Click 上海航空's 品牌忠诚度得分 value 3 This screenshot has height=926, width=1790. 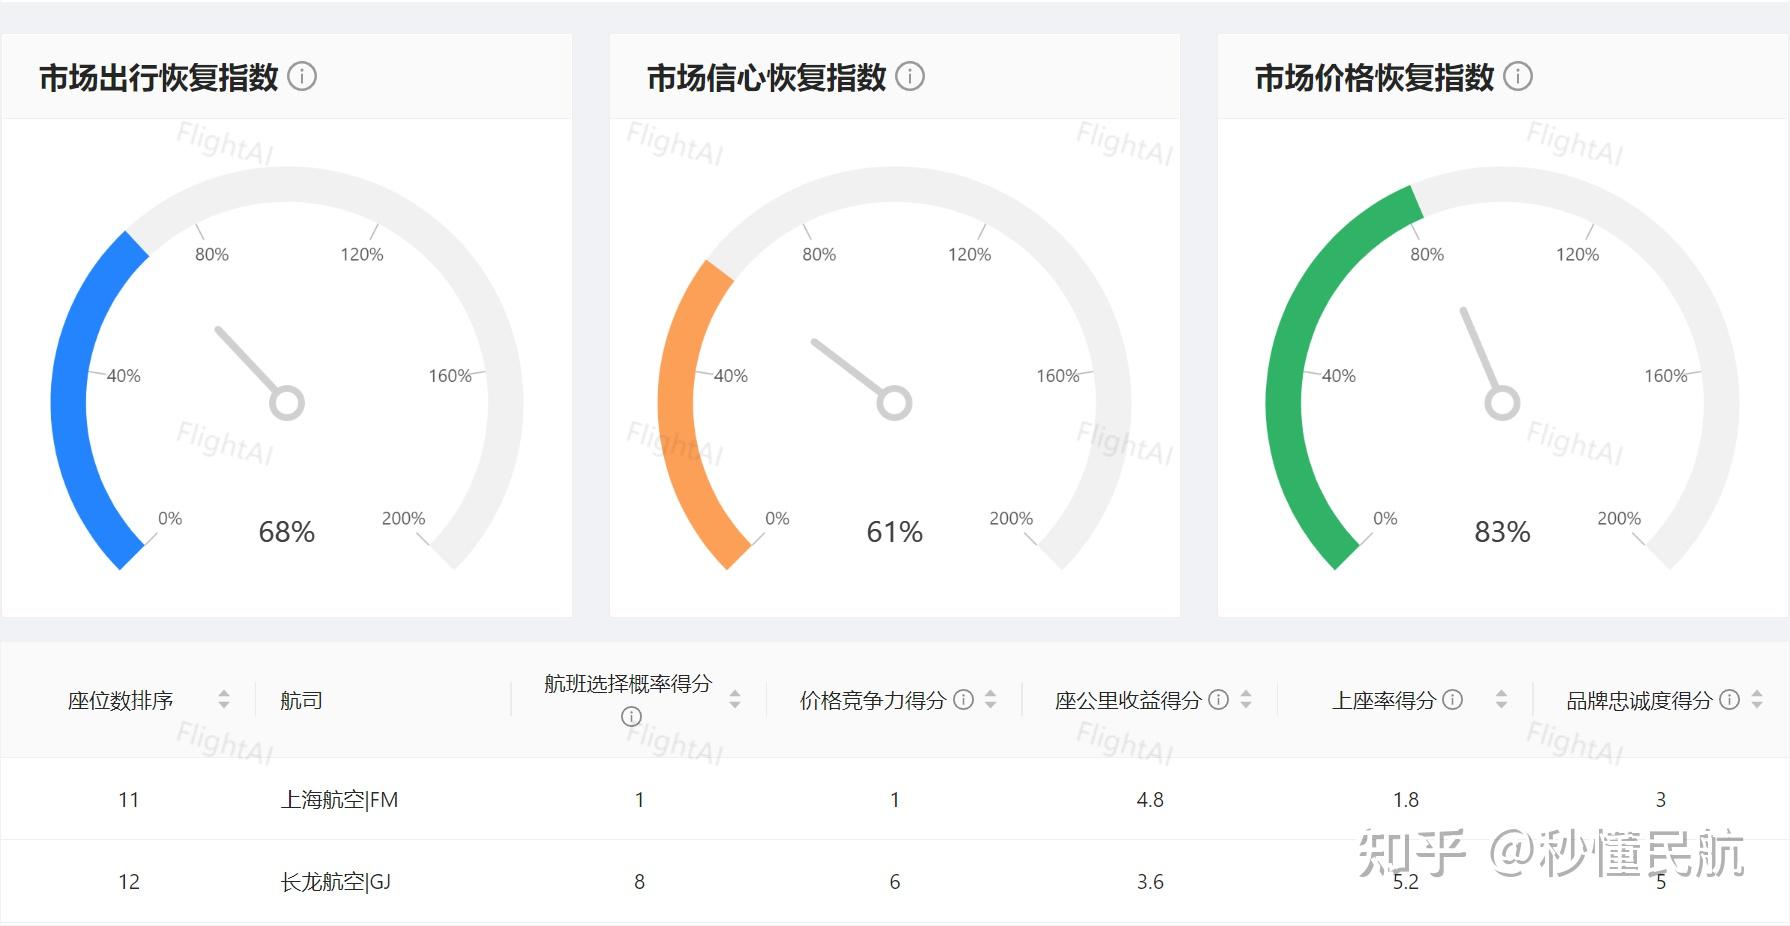click(1661, 800)
